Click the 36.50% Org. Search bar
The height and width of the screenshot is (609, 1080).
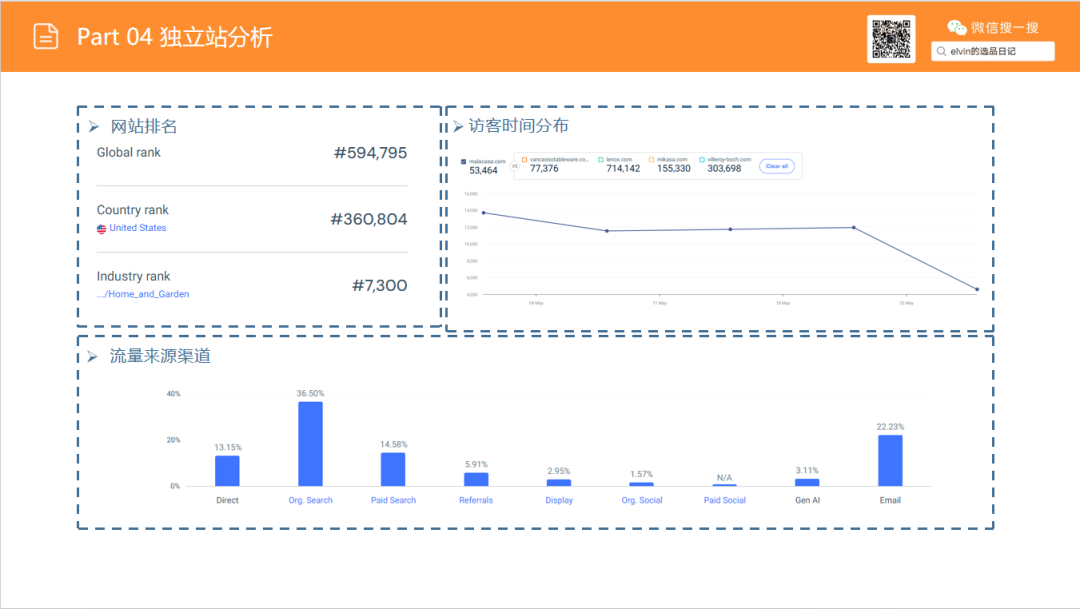click(311, 444)
